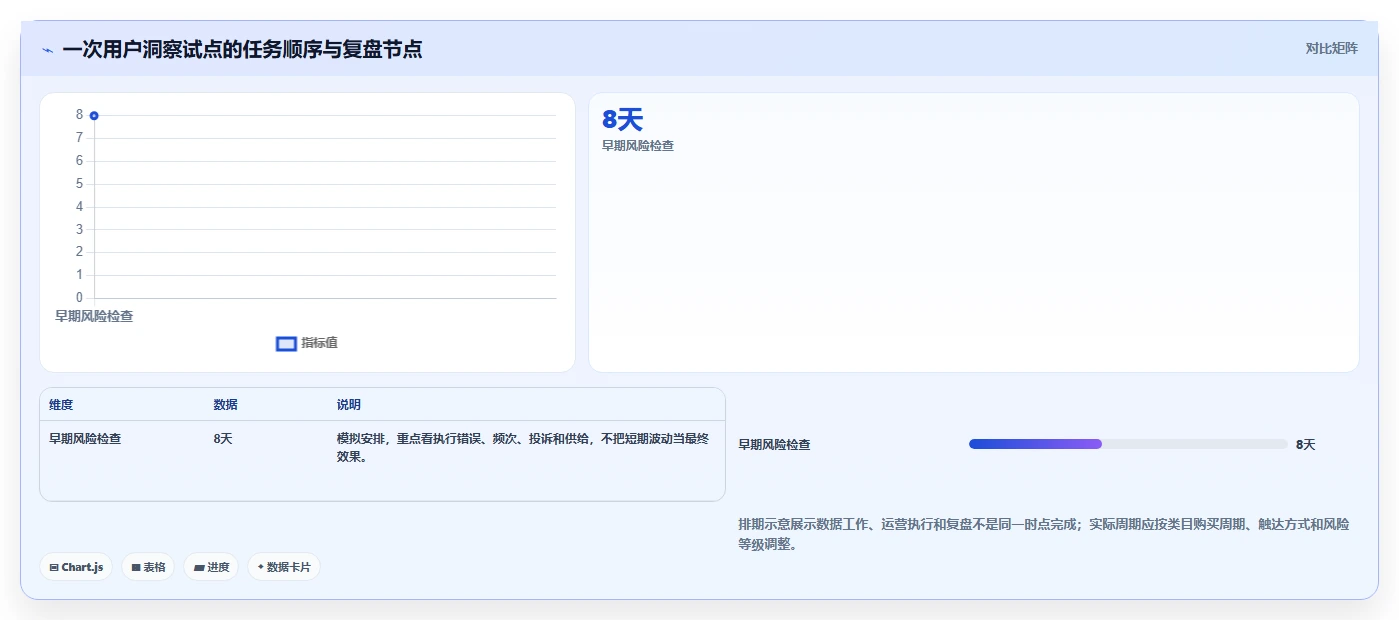Click the Chart.js tag chip
The height and width of the screenshot is (620, 1399).
[x=76, y=567]
